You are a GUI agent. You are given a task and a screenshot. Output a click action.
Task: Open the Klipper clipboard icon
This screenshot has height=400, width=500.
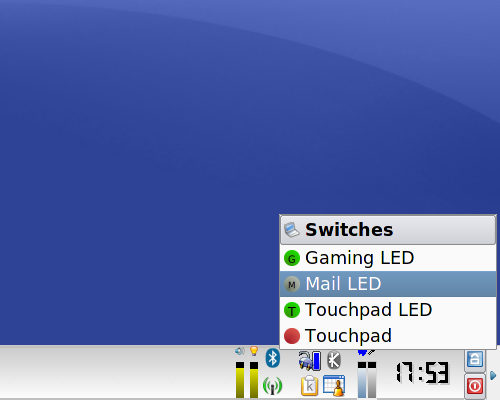pyautogui.click(x=310, y=386)
